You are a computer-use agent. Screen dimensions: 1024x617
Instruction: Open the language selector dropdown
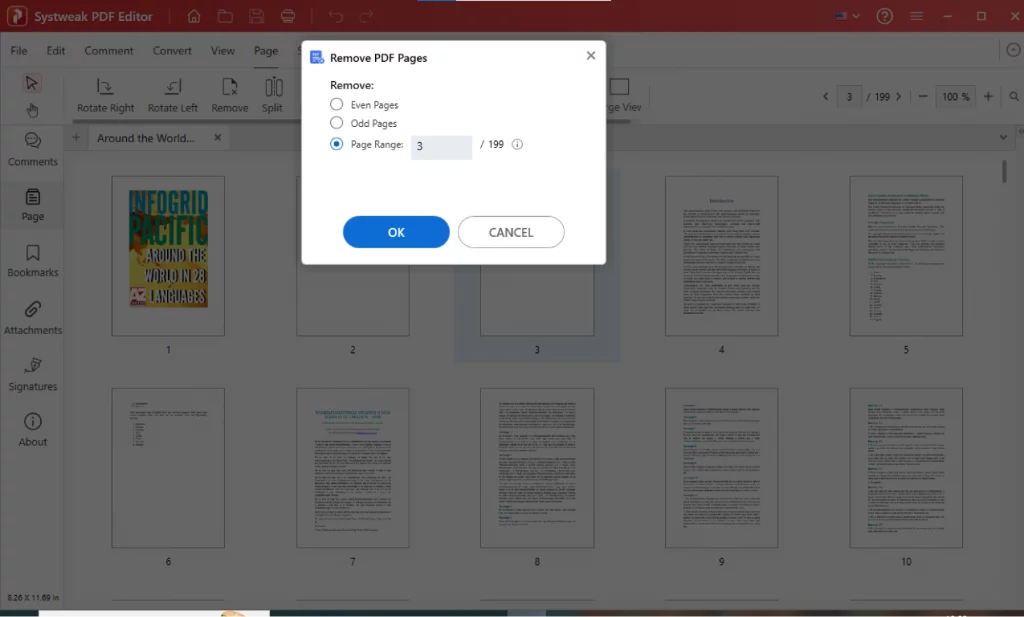tap(845, 16)
